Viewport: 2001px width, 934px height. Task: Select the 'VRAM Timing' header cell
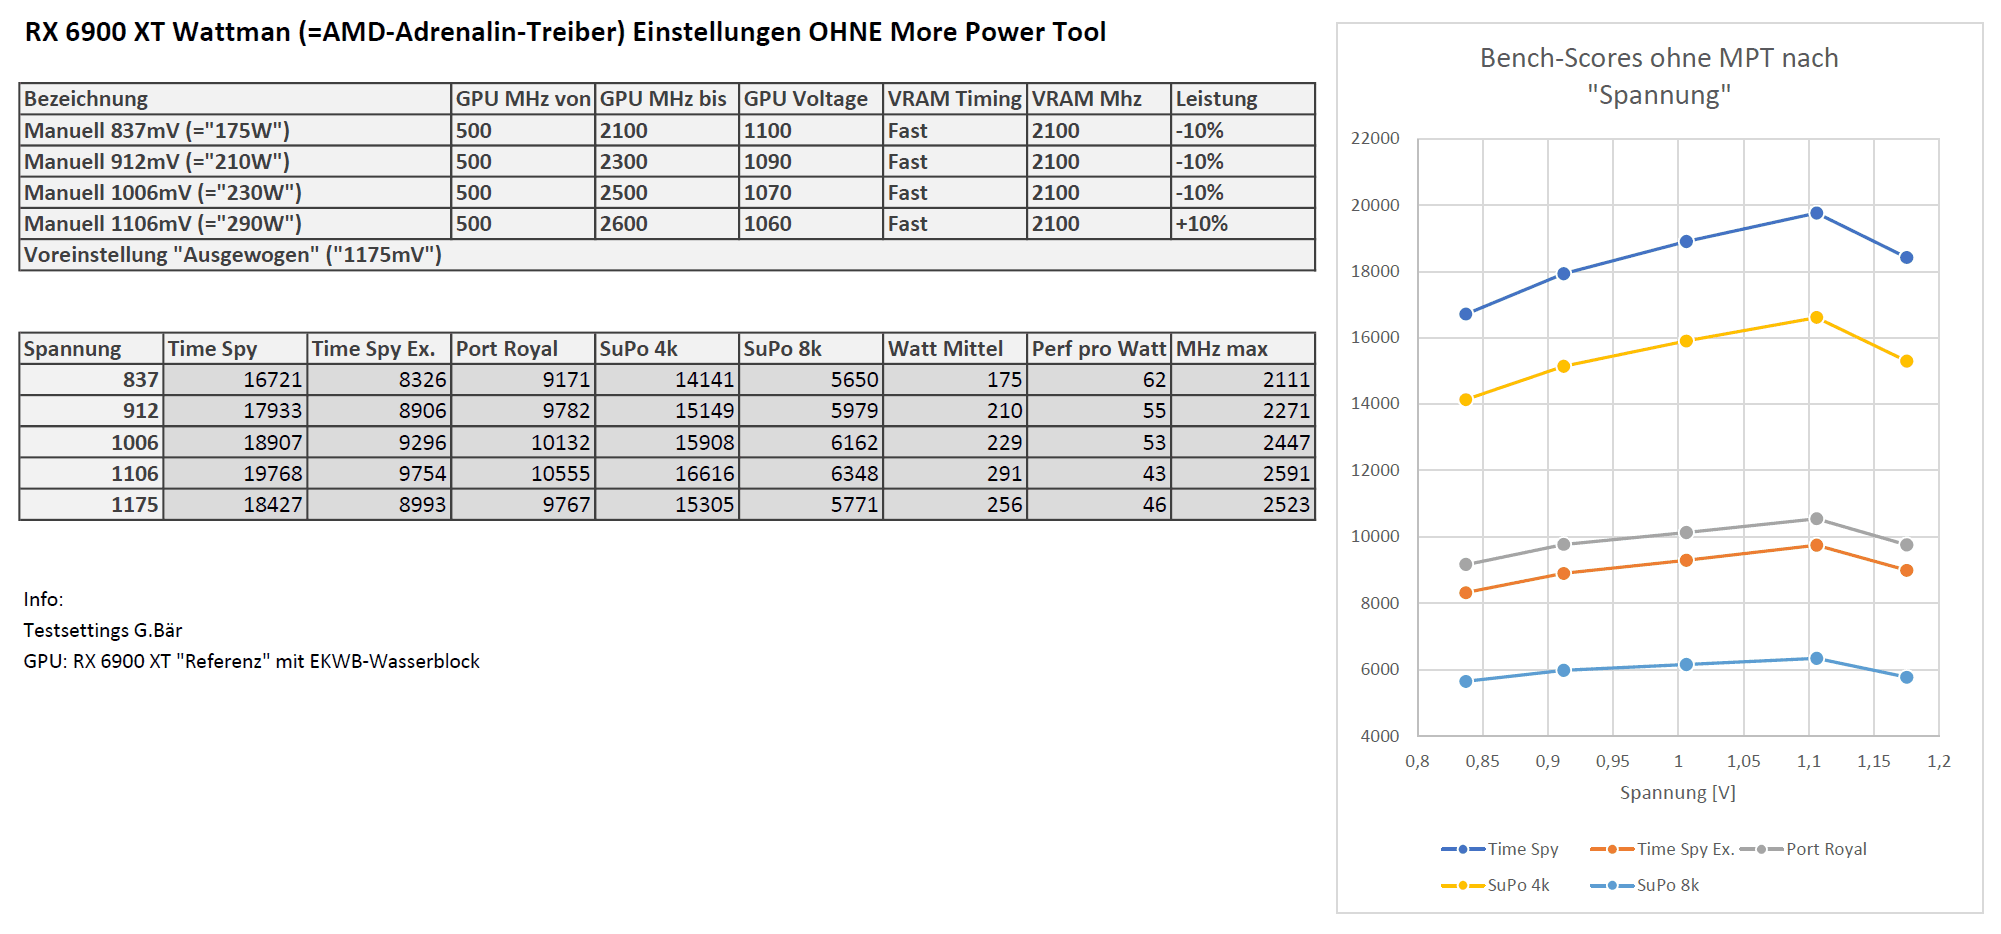(x=955, y=99)
